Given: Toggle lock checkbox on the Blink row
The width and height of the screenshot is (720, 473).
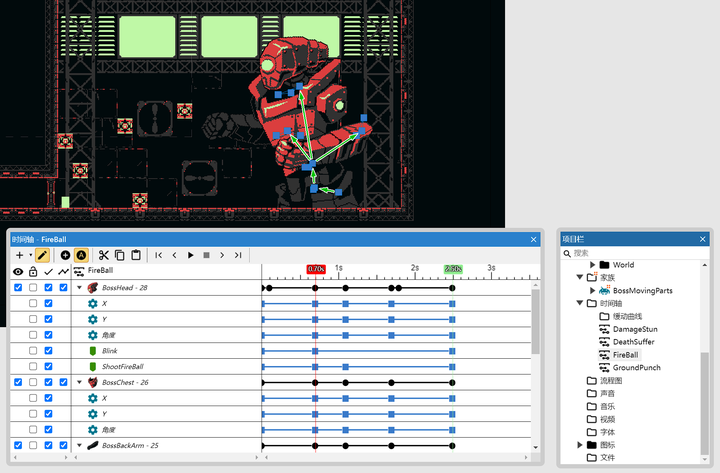Looking at the screenshot, I should (33, 351).
